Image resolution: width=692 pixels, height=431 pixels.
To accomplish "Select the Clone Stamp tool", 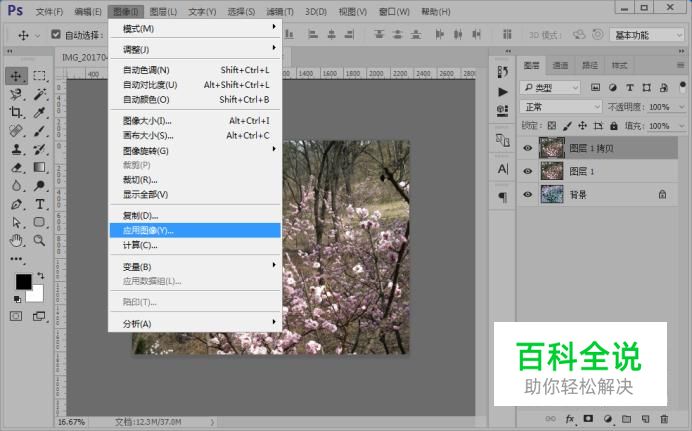I will click(x=16, y=149).
